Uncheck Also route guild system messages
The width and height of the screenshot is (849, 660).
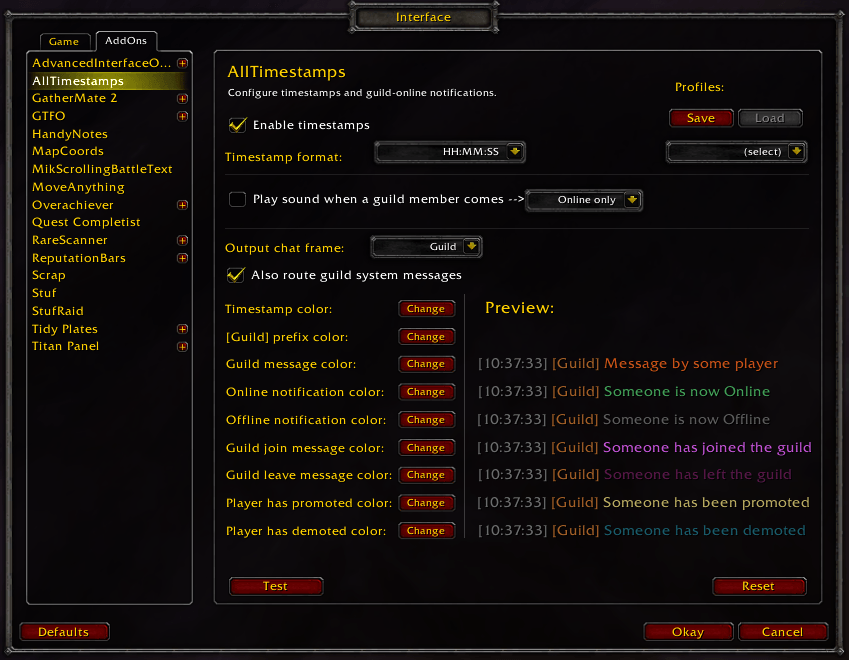[x=236, y=275]
